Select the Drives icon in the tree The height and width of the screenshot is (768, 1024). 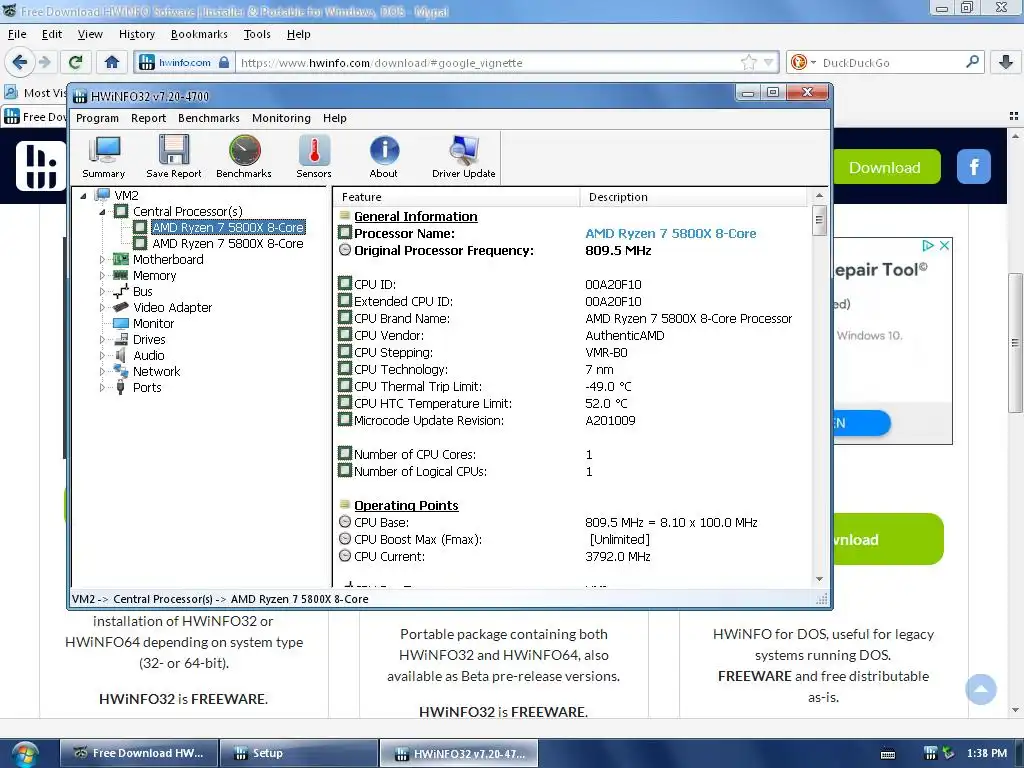pos(120,339)
